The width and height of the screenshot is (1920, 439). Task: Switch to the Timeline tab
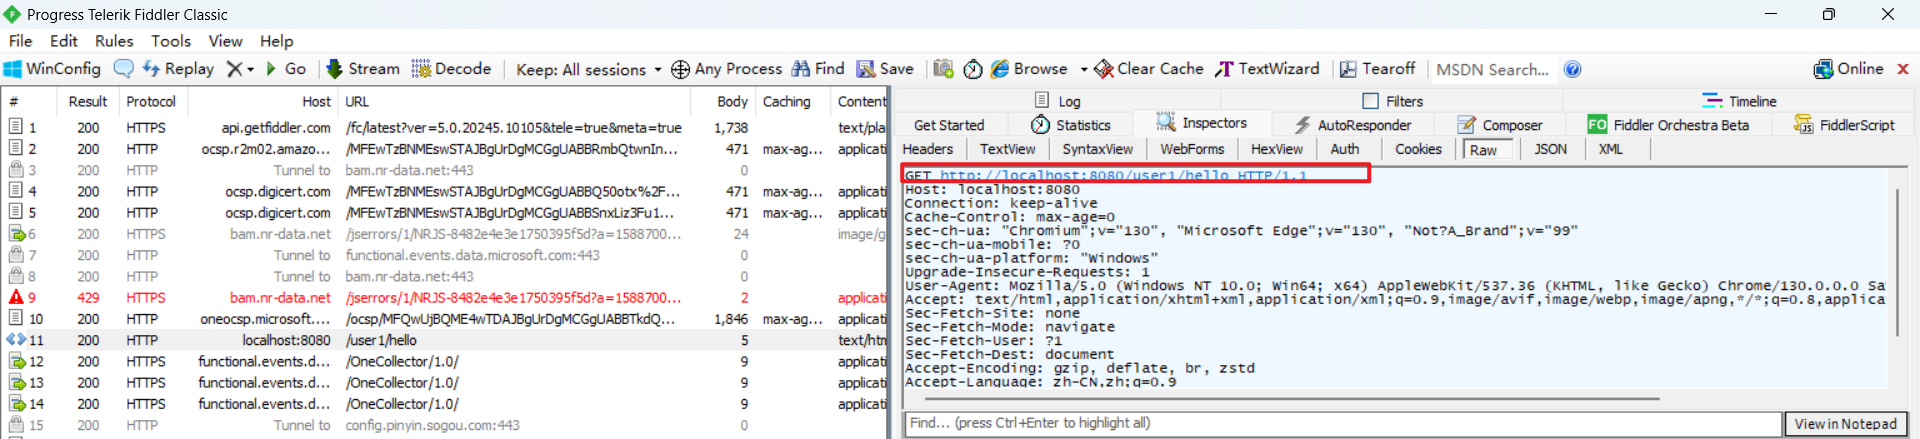click(x=1740, y=101)
